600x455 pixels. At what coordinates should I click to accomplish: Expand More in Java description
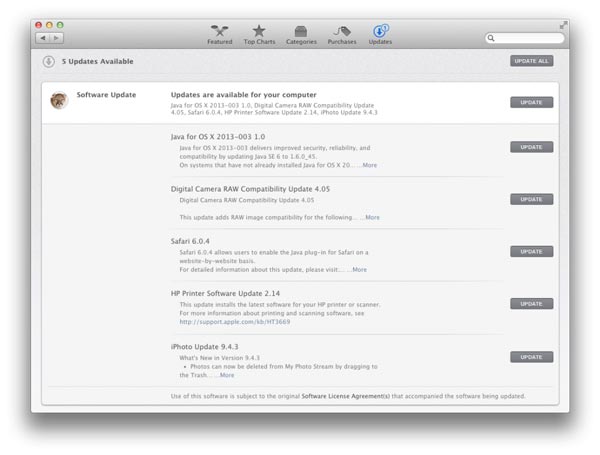(369, 165)
